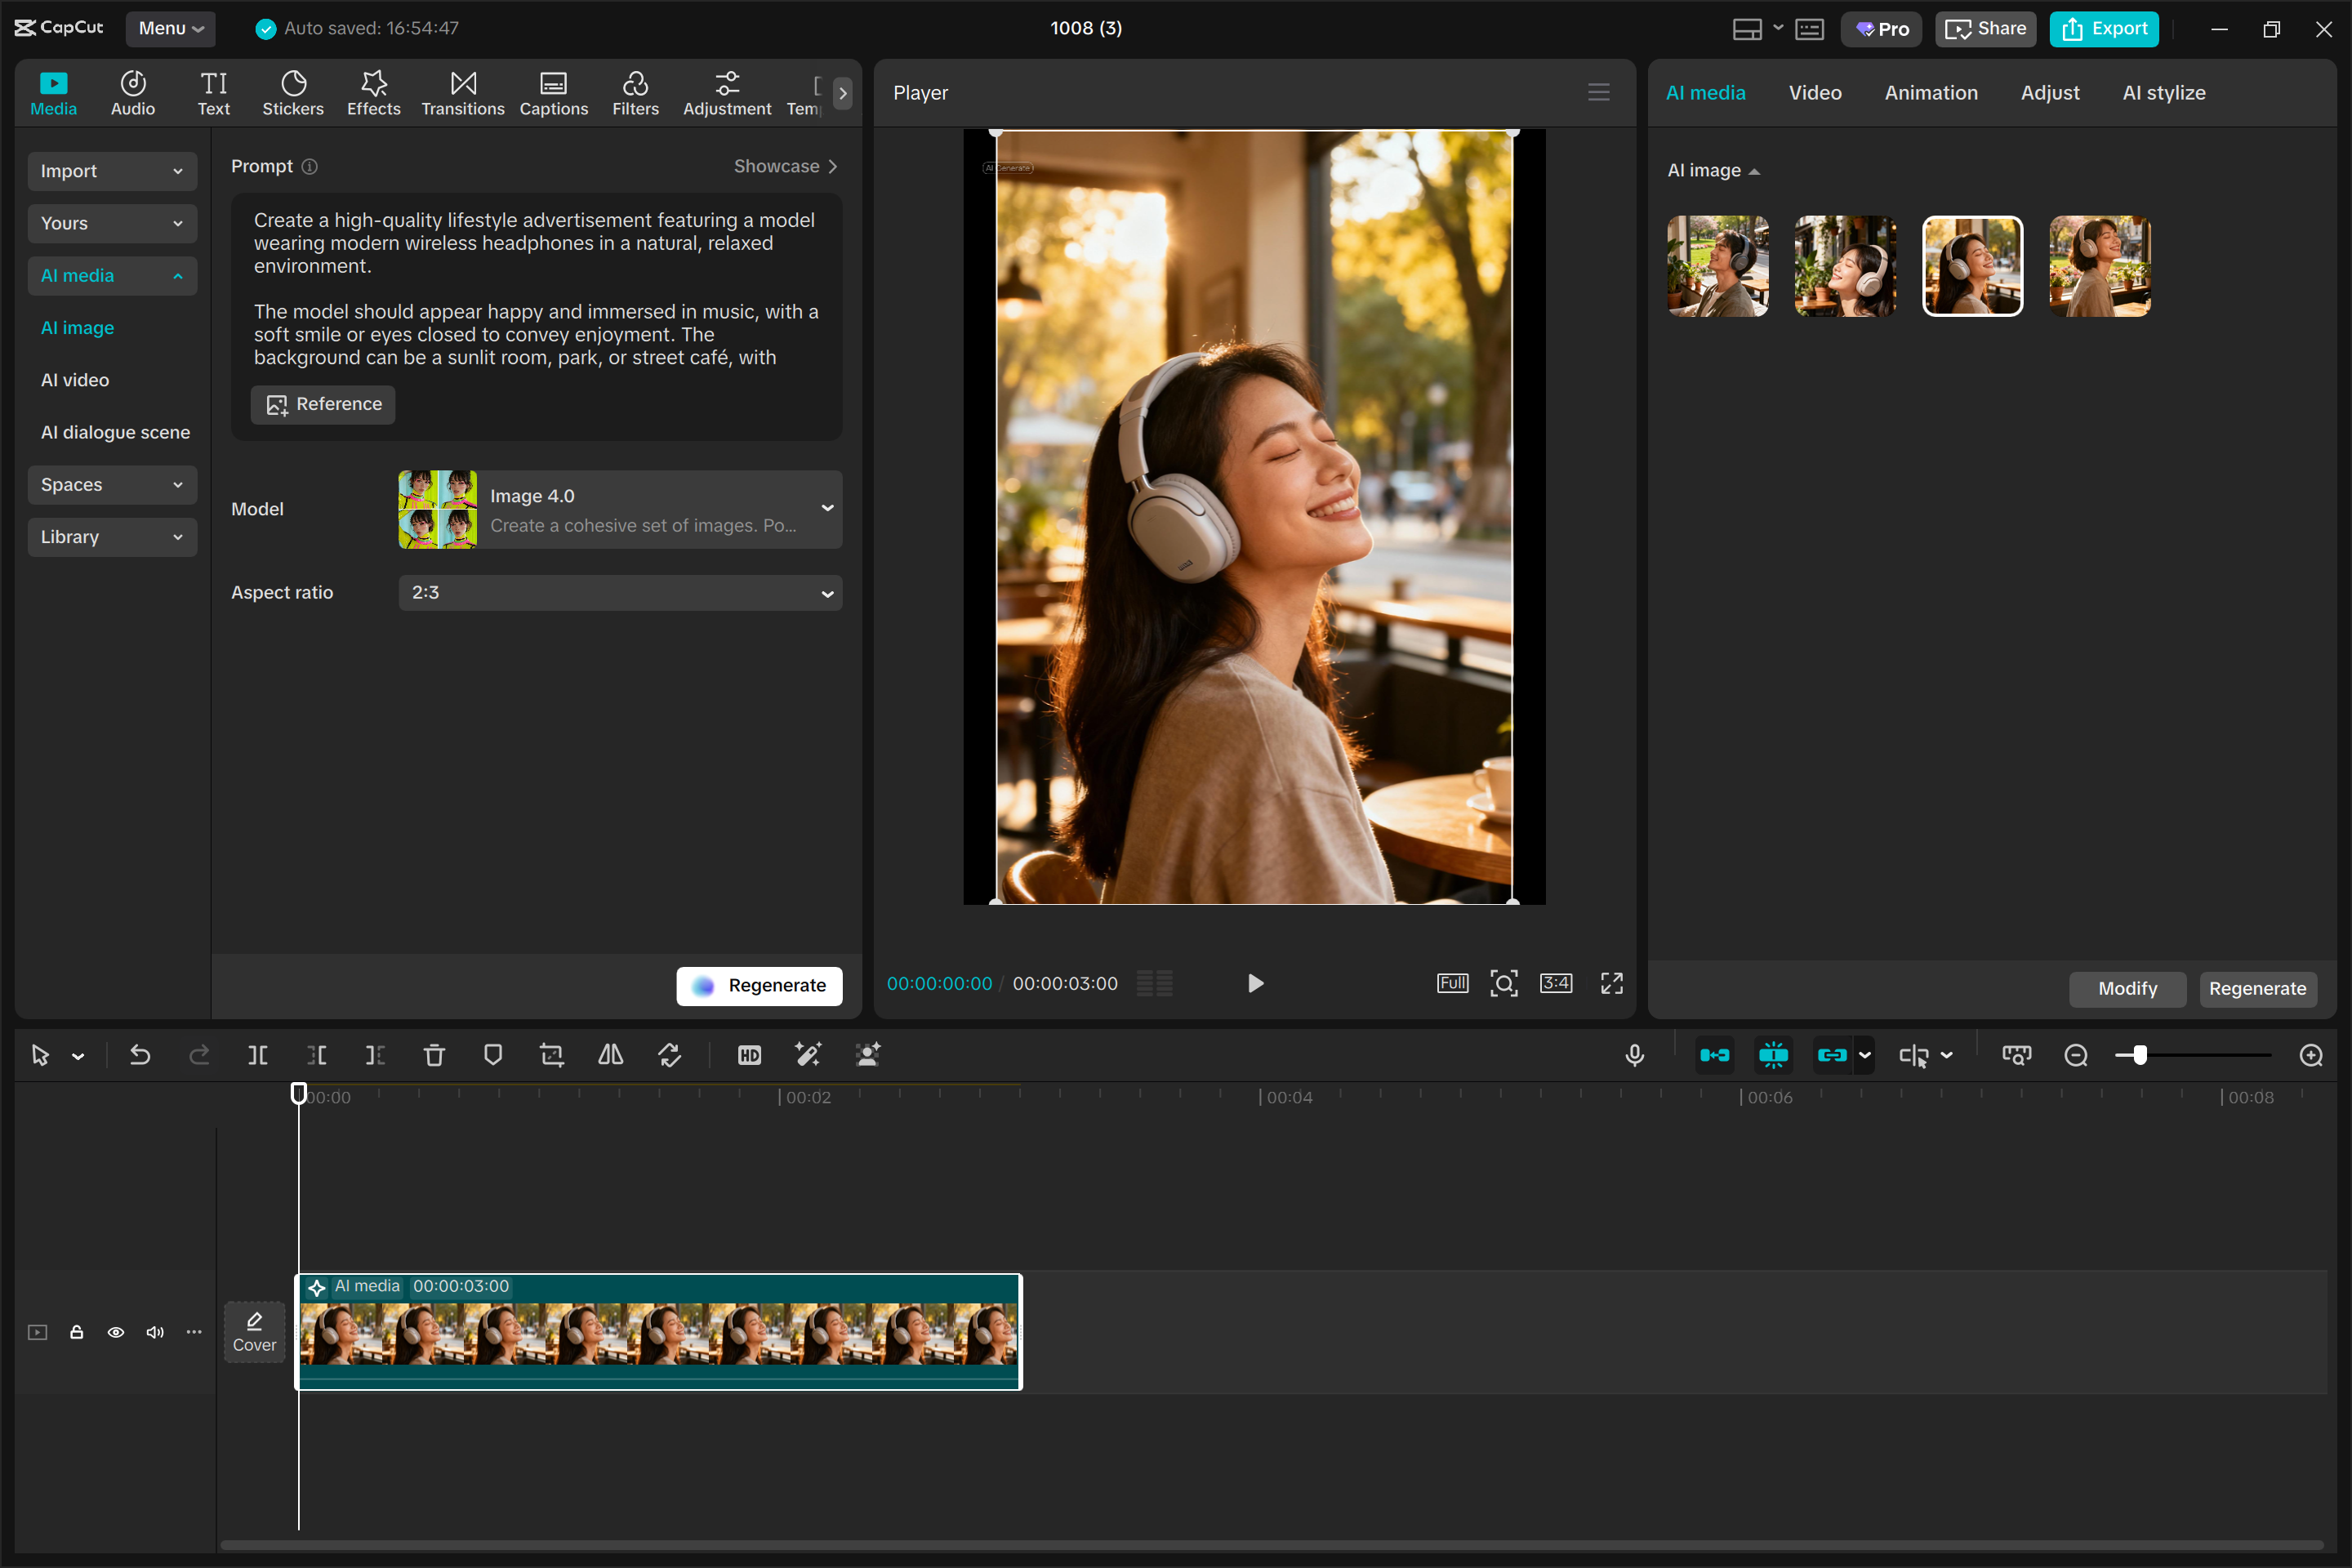Image resolution: width=2352 pixels, height=1568 pixels.
Task: Mute the track using the speaker icon
Action: 155,1332
